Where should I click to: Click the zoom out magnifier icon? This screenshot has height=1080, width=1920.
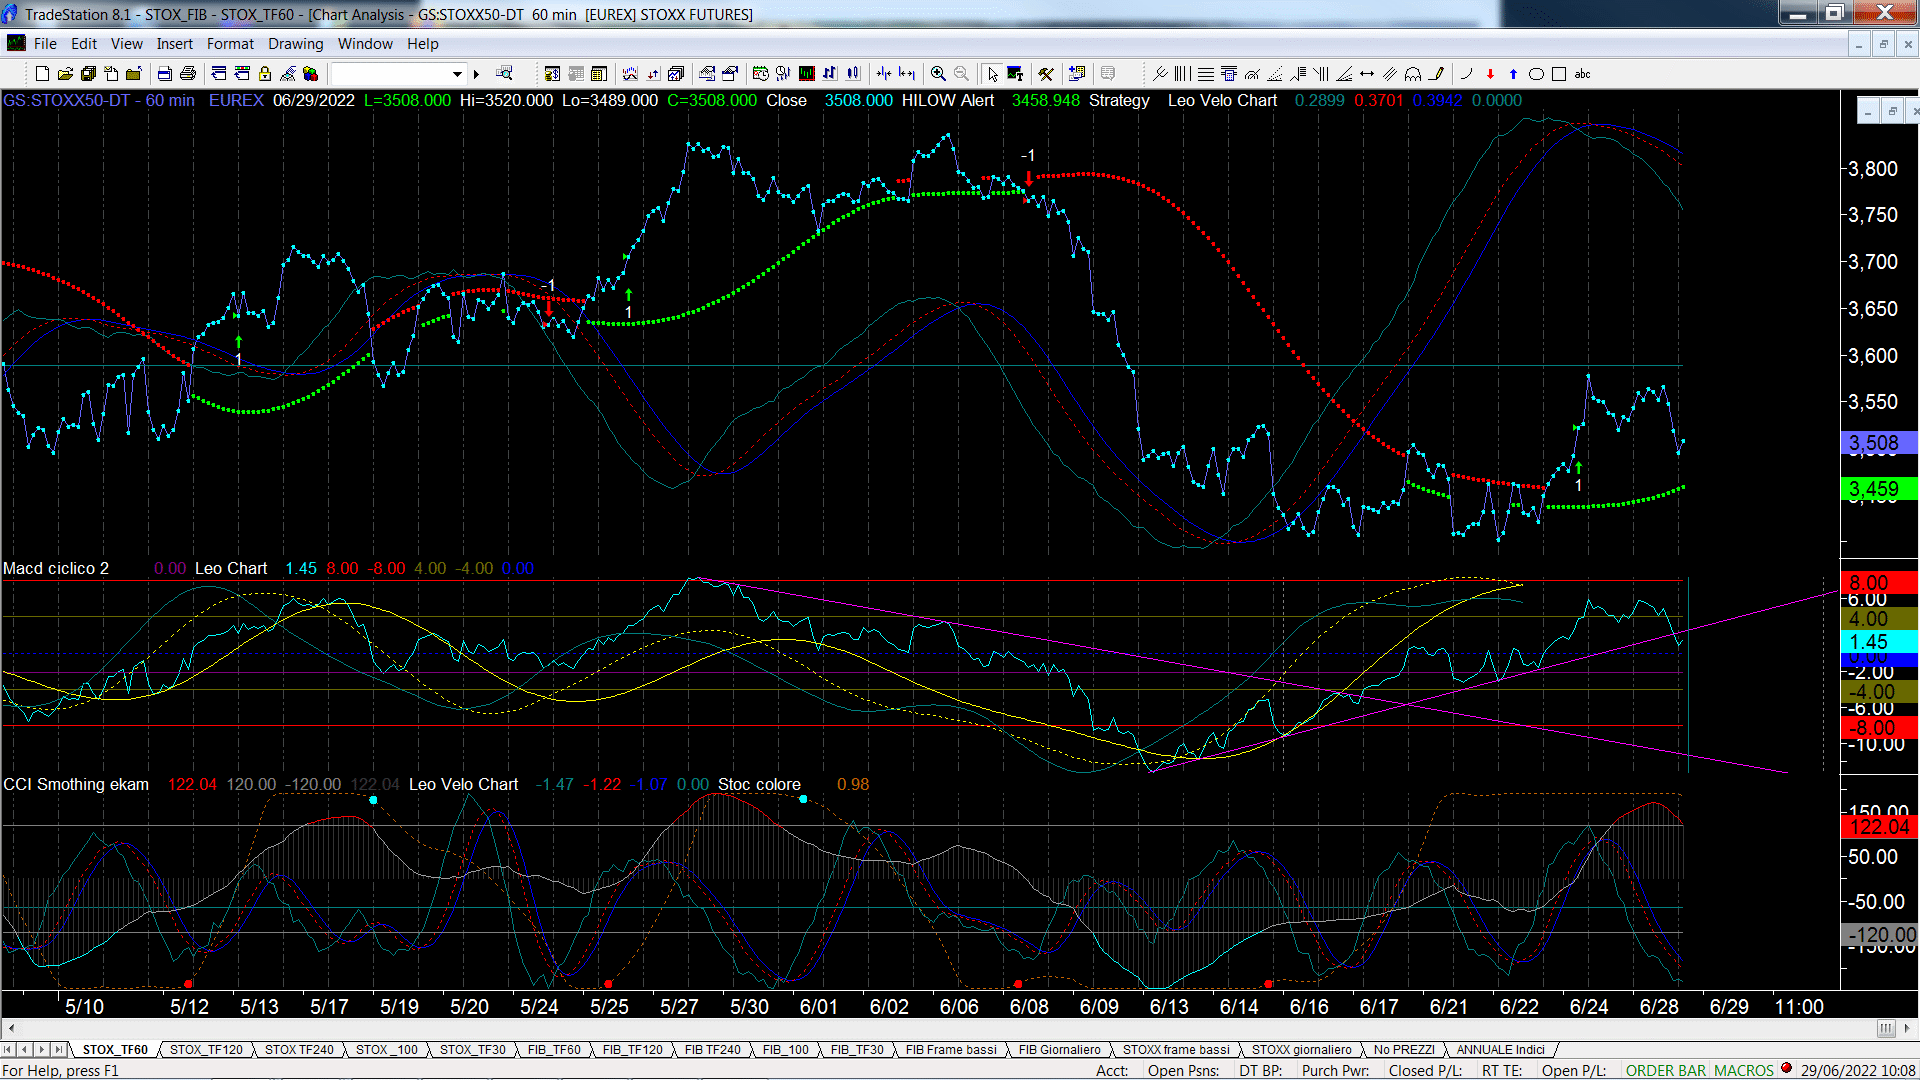click(x=961, y=74)
